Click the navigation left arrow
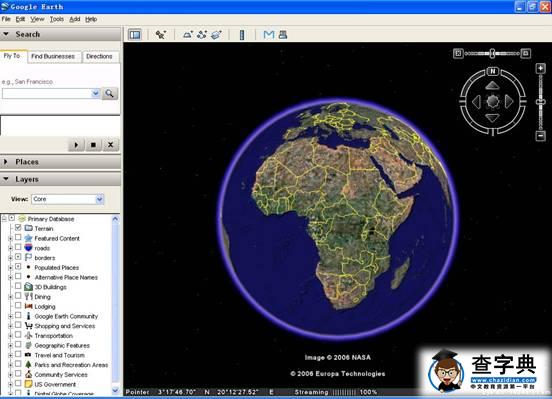The height and width of the screenshot is (399, 552). tap(476, 102)
